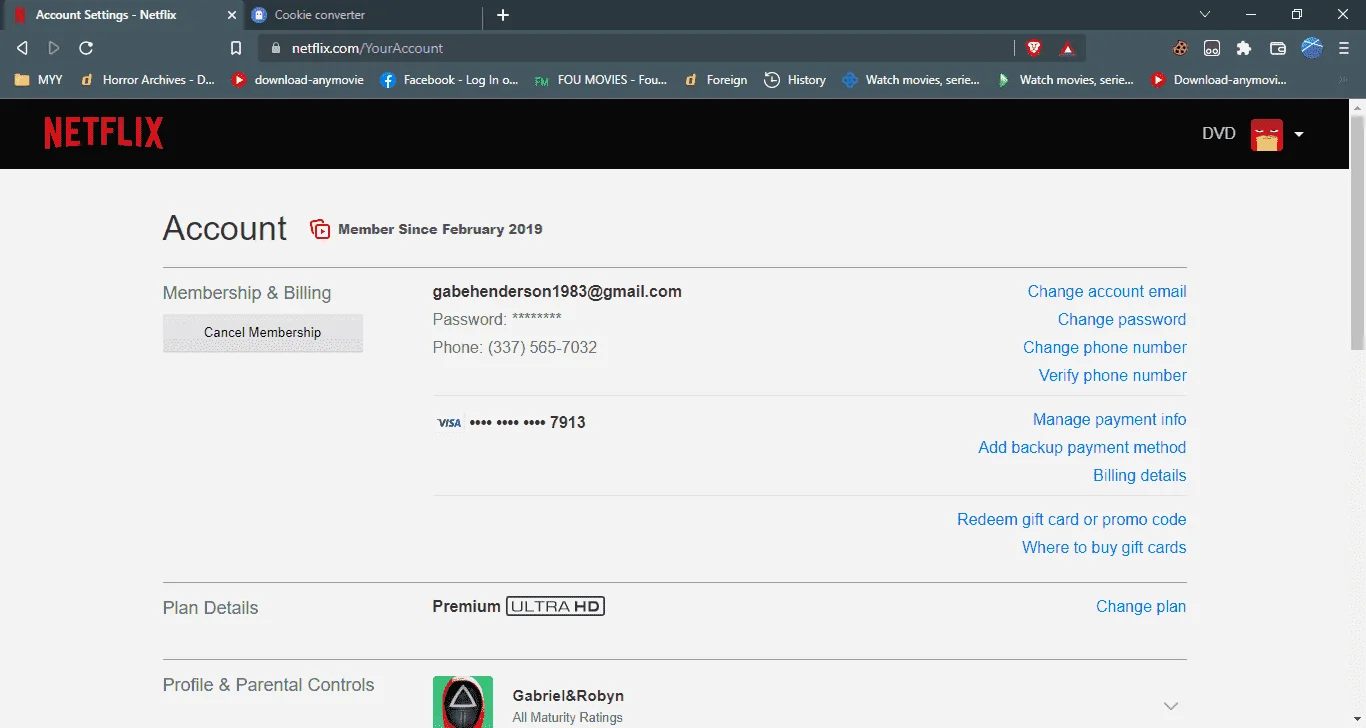Open the DVD link in header
This screenshot has height=728, width=1366.
click(x=1218, y=134)
